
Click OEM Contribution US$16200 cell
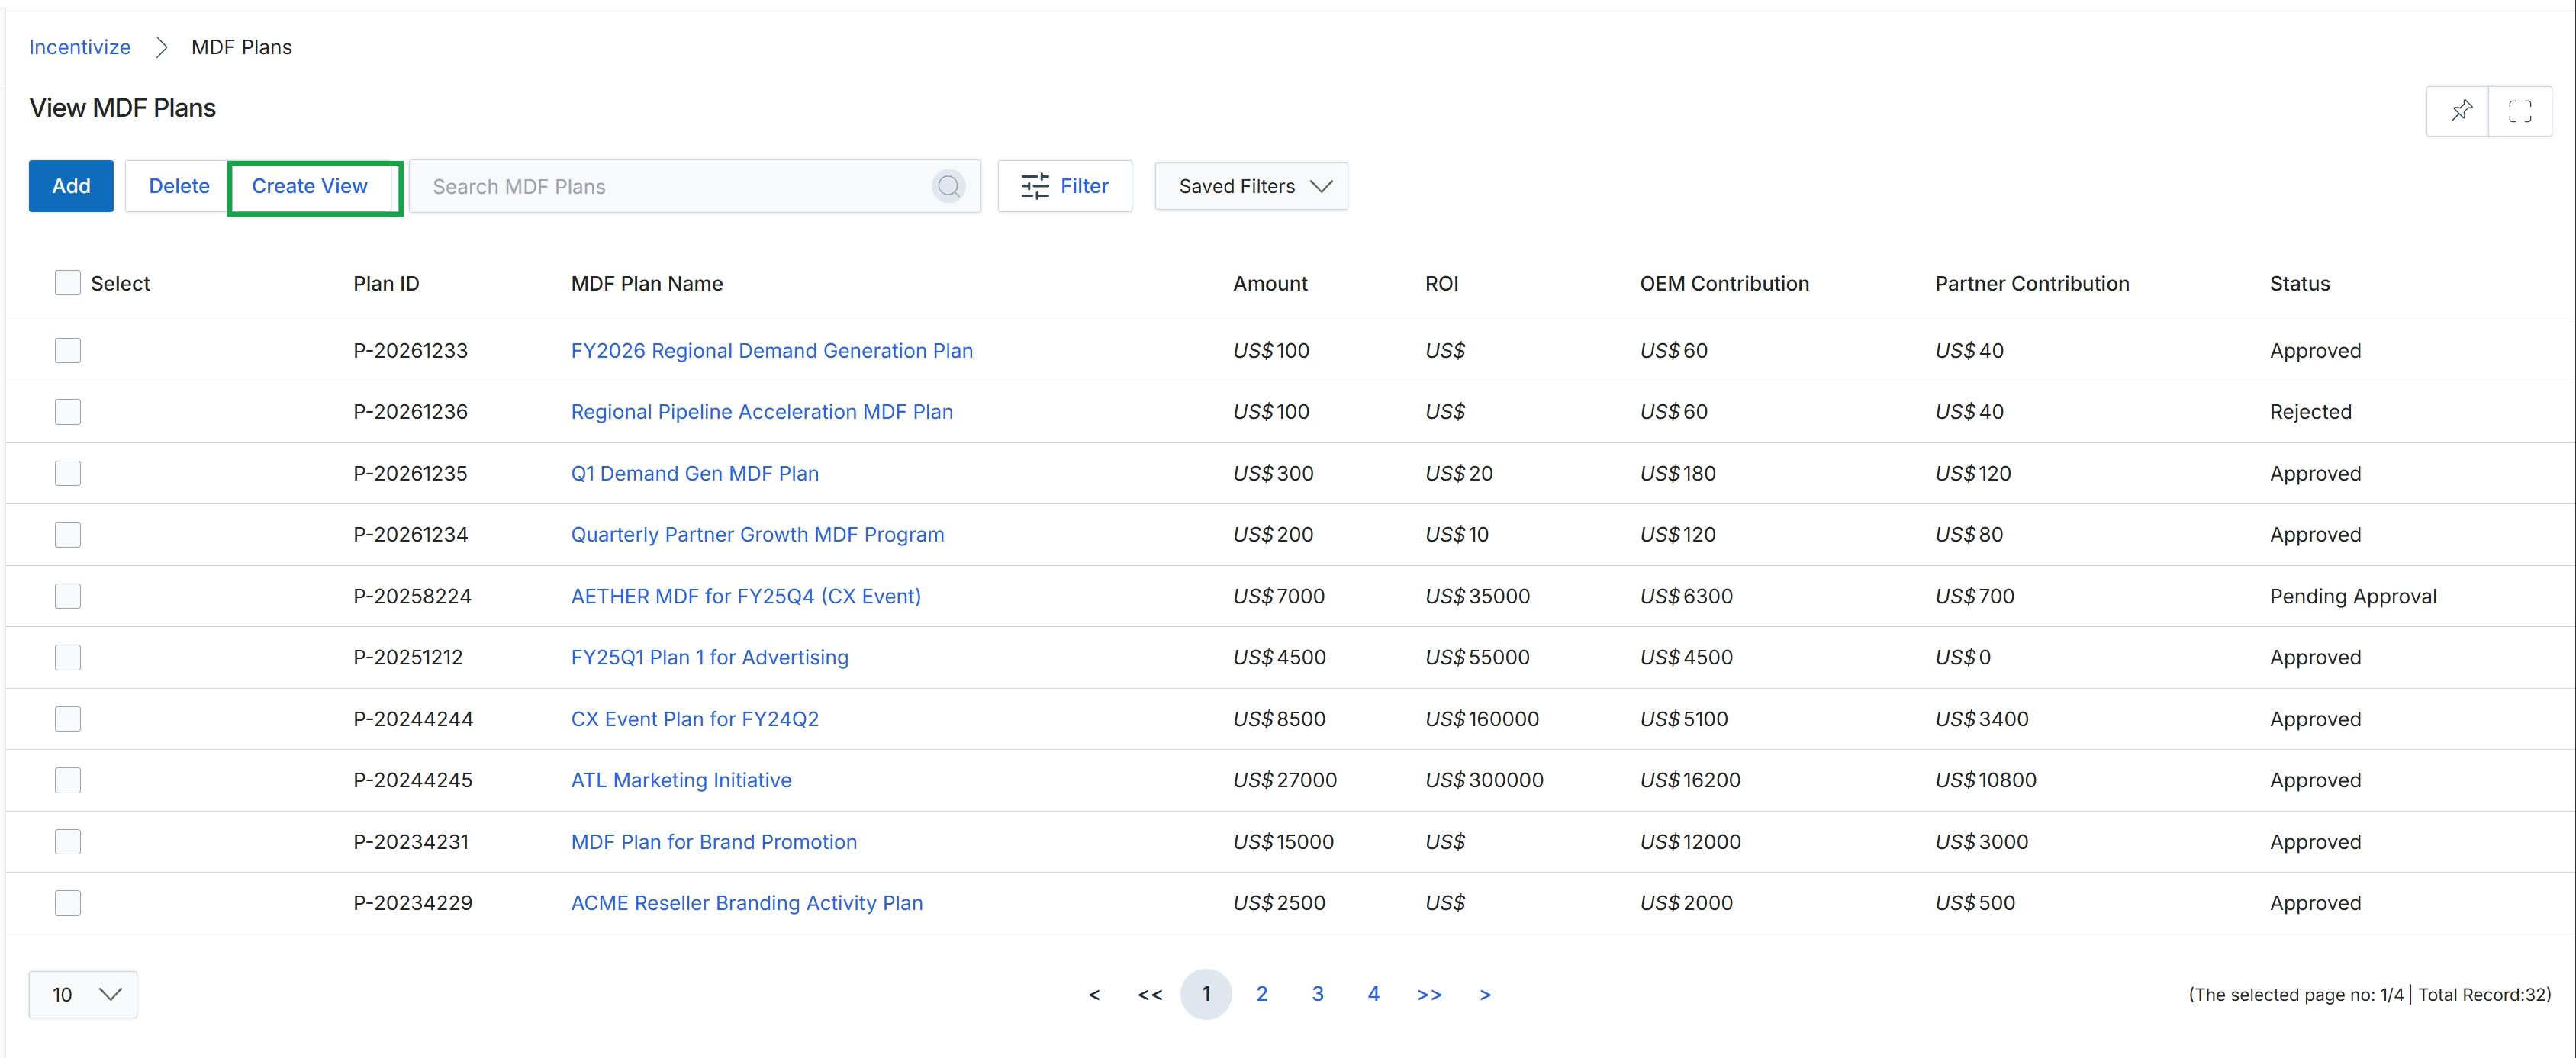click(1690, 781)
